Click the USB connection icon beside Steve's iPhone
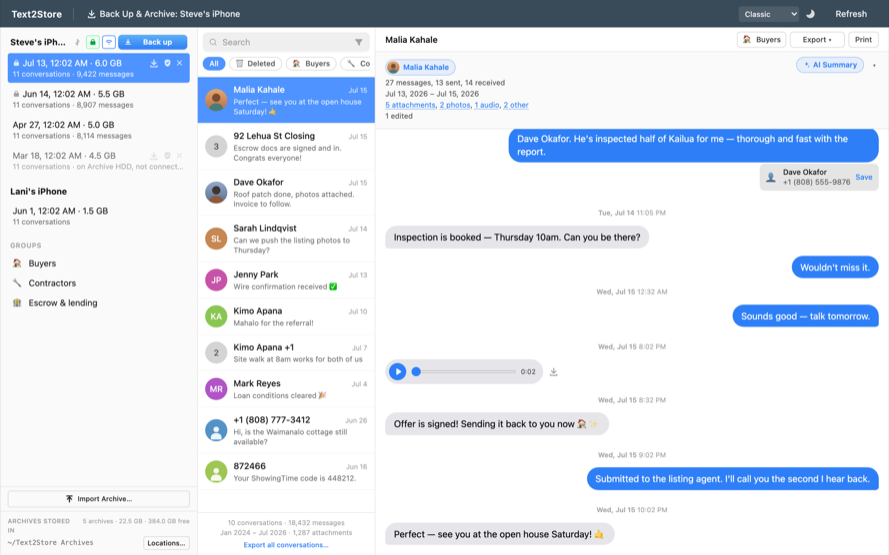The height and width of the screenshot is (555, 889). pos(77,42)
